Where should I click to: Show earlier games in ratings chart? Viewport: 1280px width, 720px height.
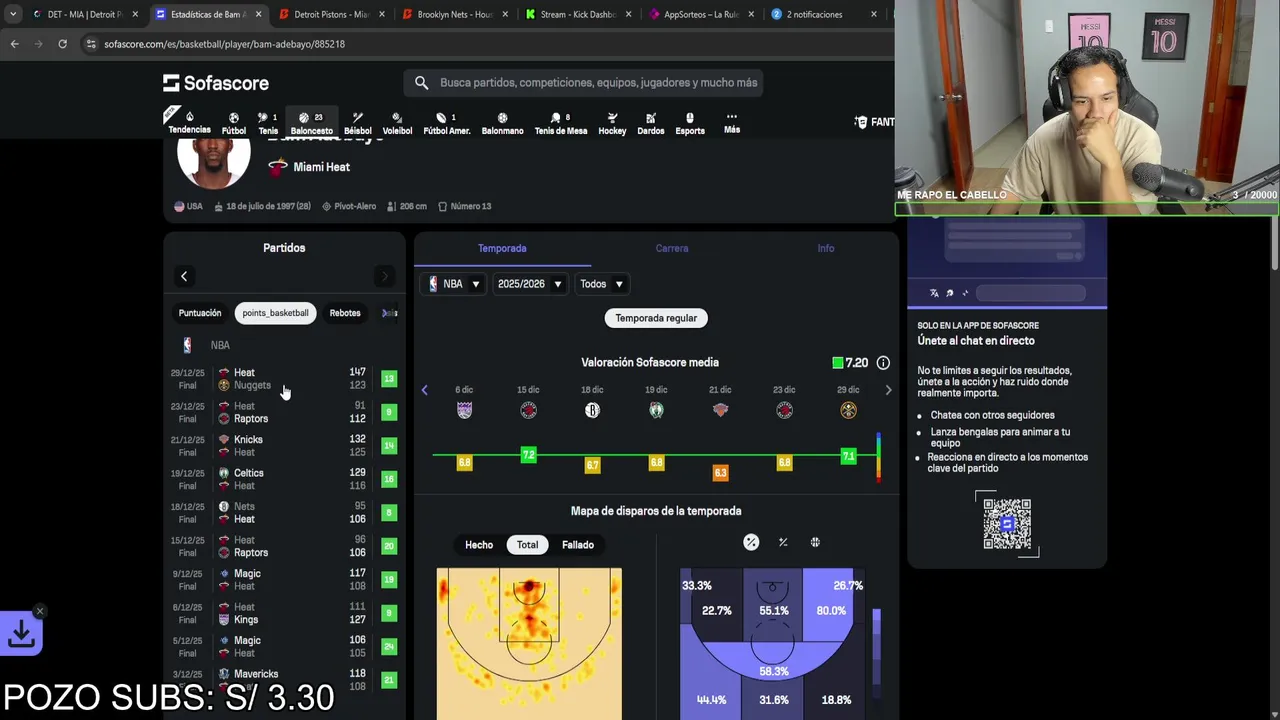(424, 390)
